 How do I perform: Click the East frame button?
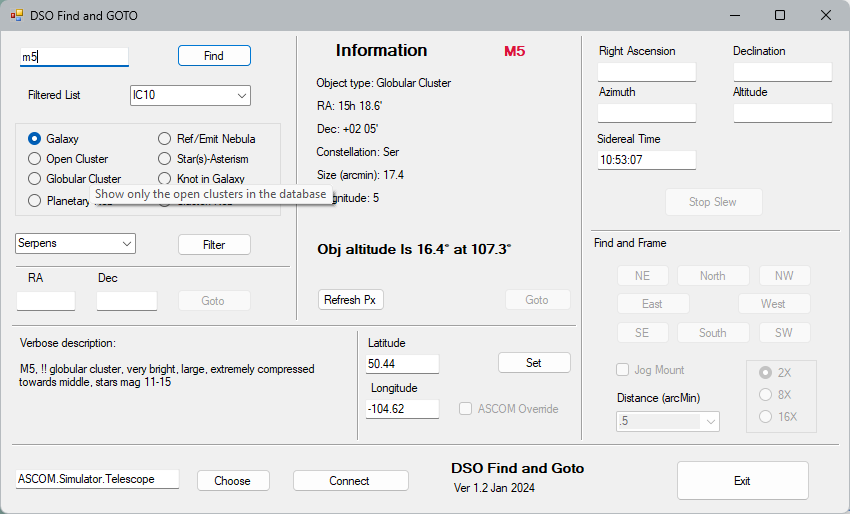(653, 304)
